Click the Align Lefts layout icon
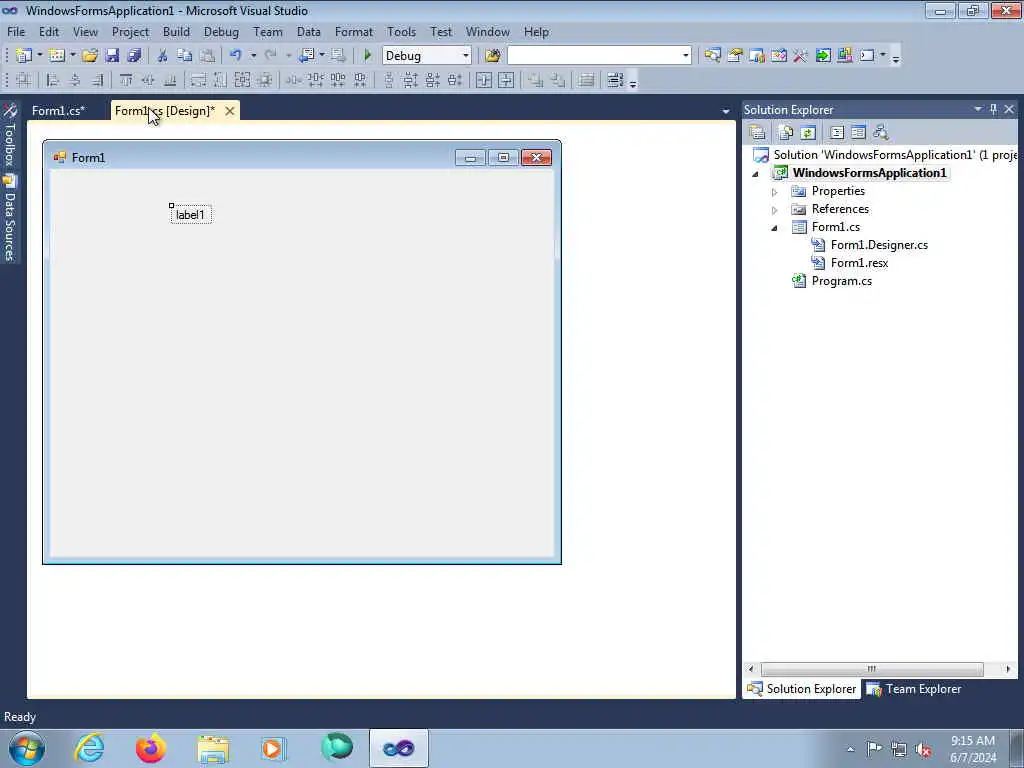The height and width of the screenshot is (768, 1024). (x=53, y=80)
